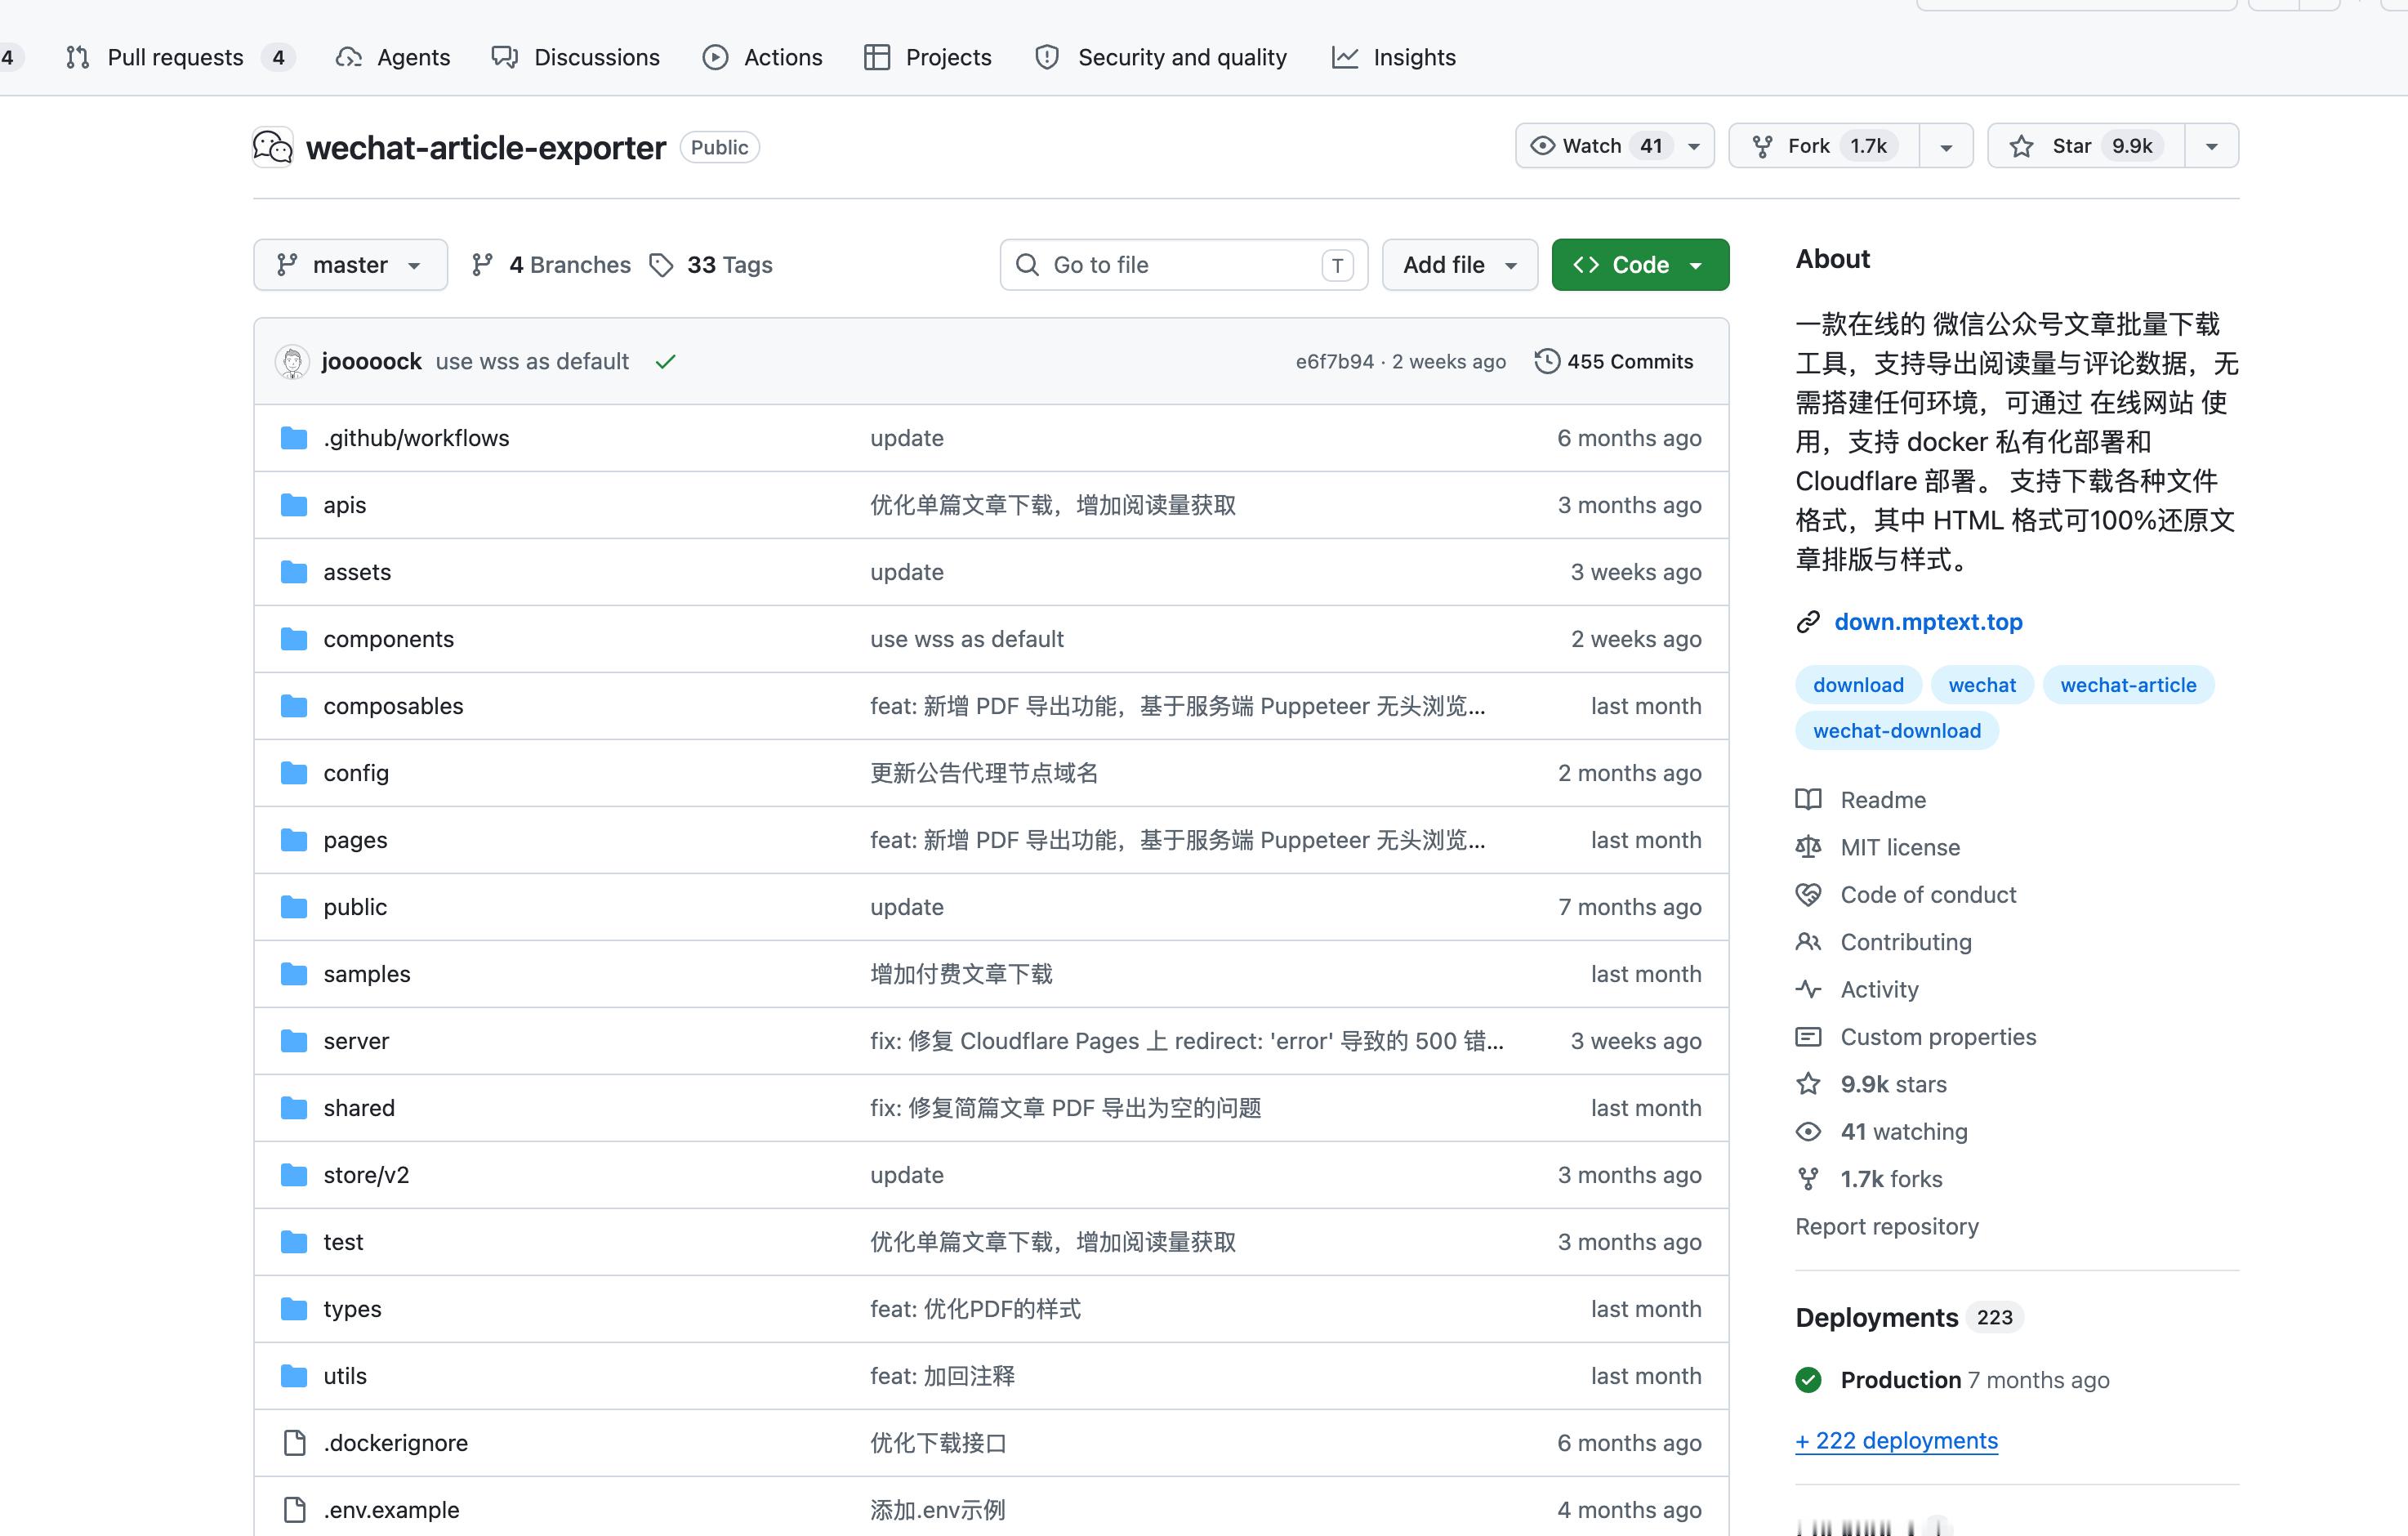This screenshot has height=1536, width=2408.
Task: Open the public folder
Action: [355, 907]
